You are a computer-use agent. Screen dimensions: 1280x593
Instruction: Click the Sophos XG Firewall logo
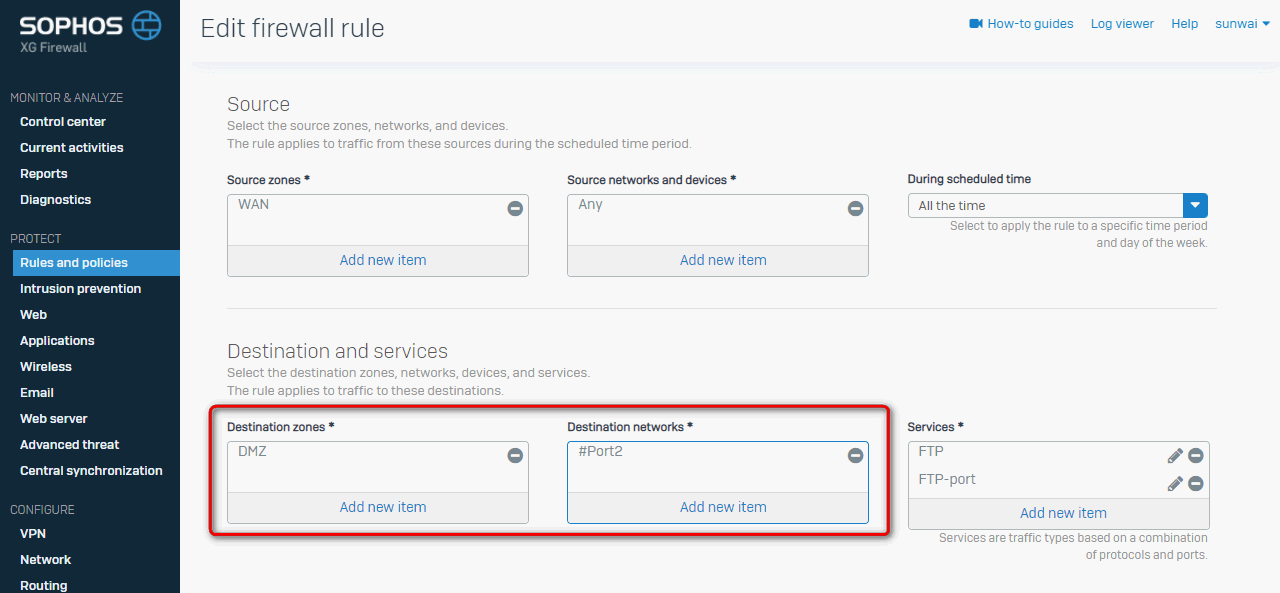[x=90, y=31]
